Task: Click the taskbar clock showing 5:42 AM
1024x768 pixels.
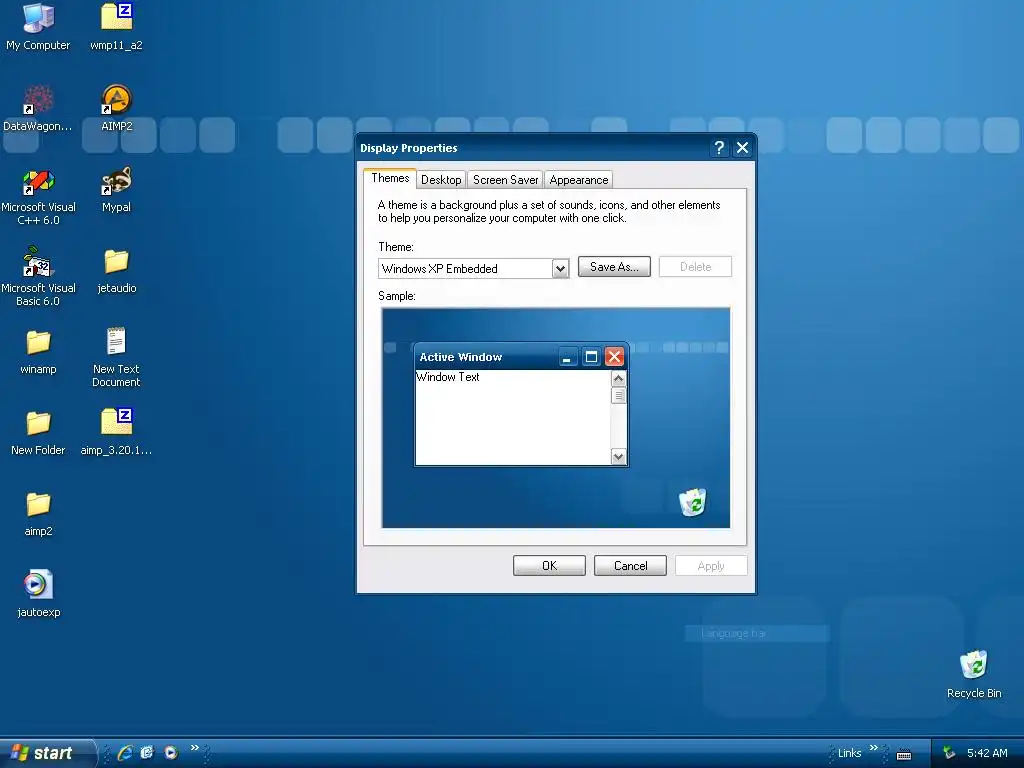Action: point(987,753)
